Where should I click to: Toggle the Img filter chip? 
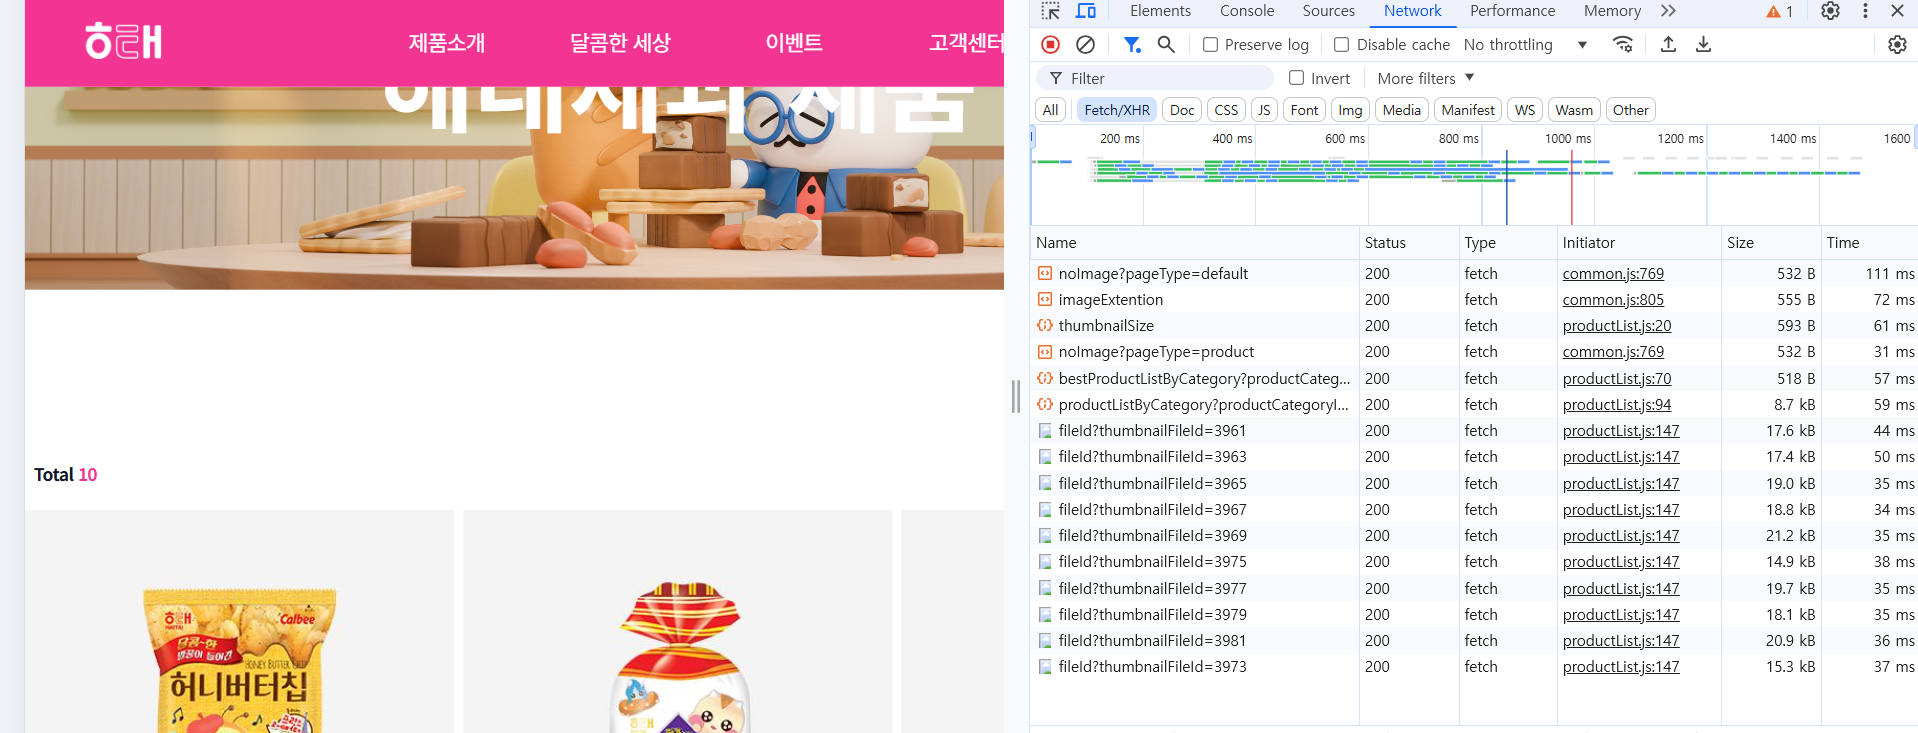(1350, 110)
